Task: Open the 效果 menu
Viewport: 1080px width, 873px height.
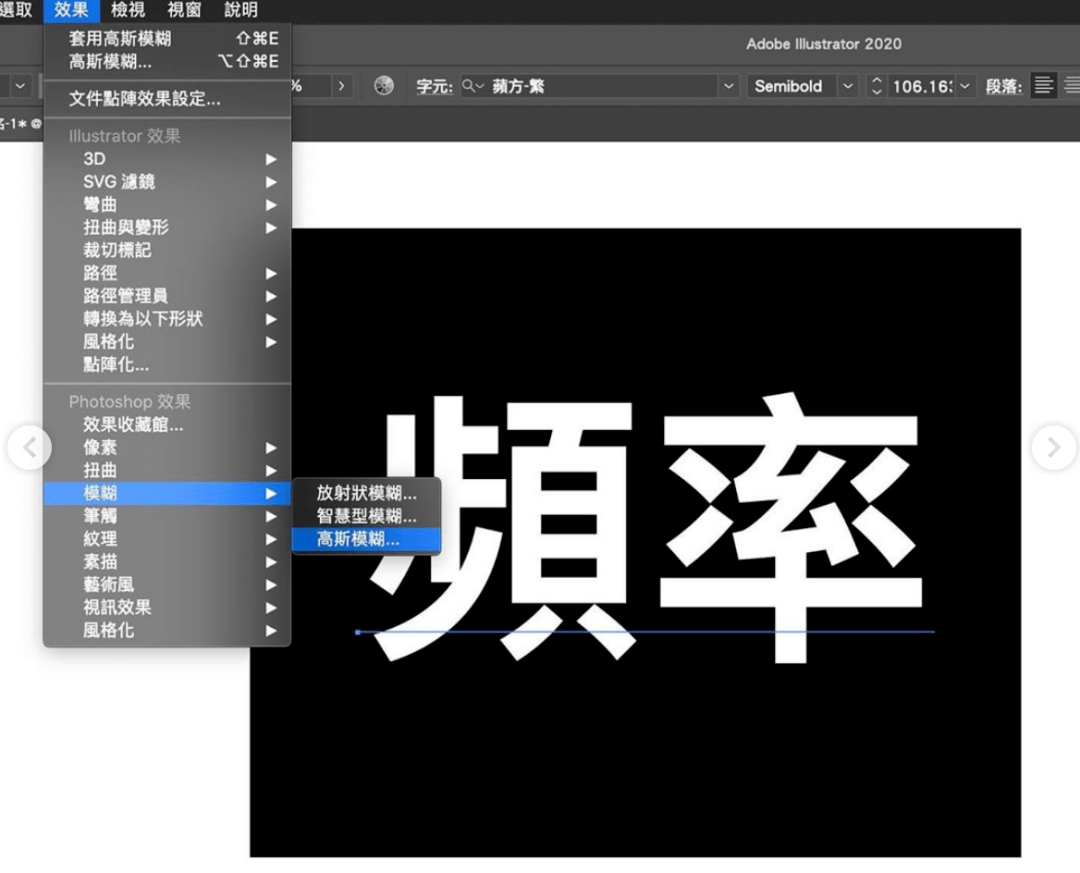Action: (70, 11)
